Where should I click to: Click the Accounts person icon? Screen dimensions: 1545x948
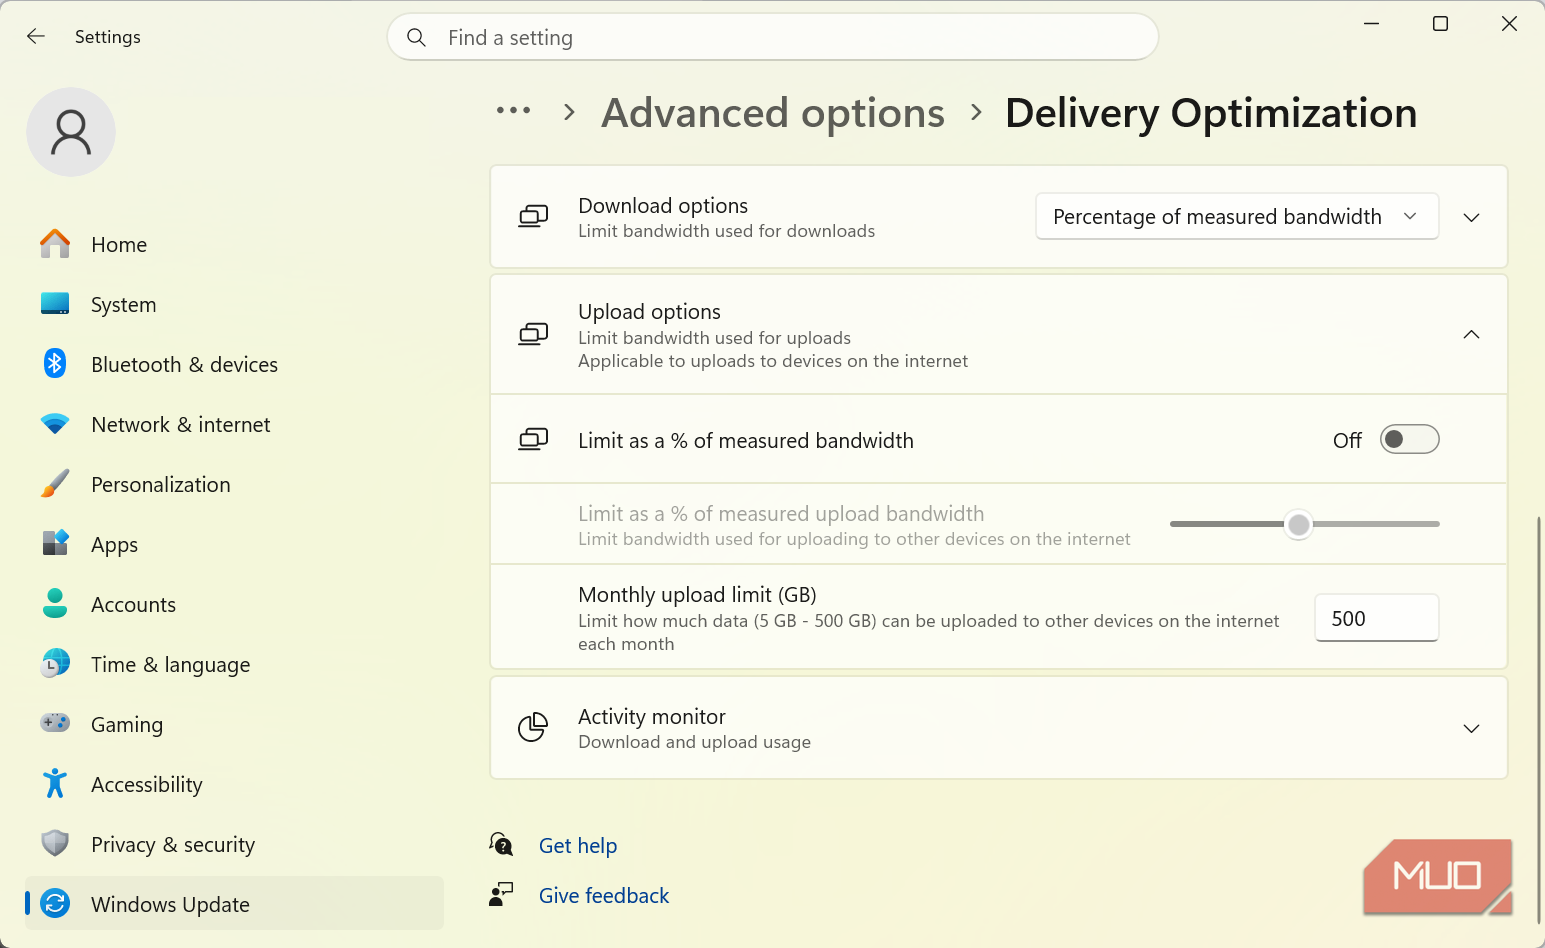(55, 603)
